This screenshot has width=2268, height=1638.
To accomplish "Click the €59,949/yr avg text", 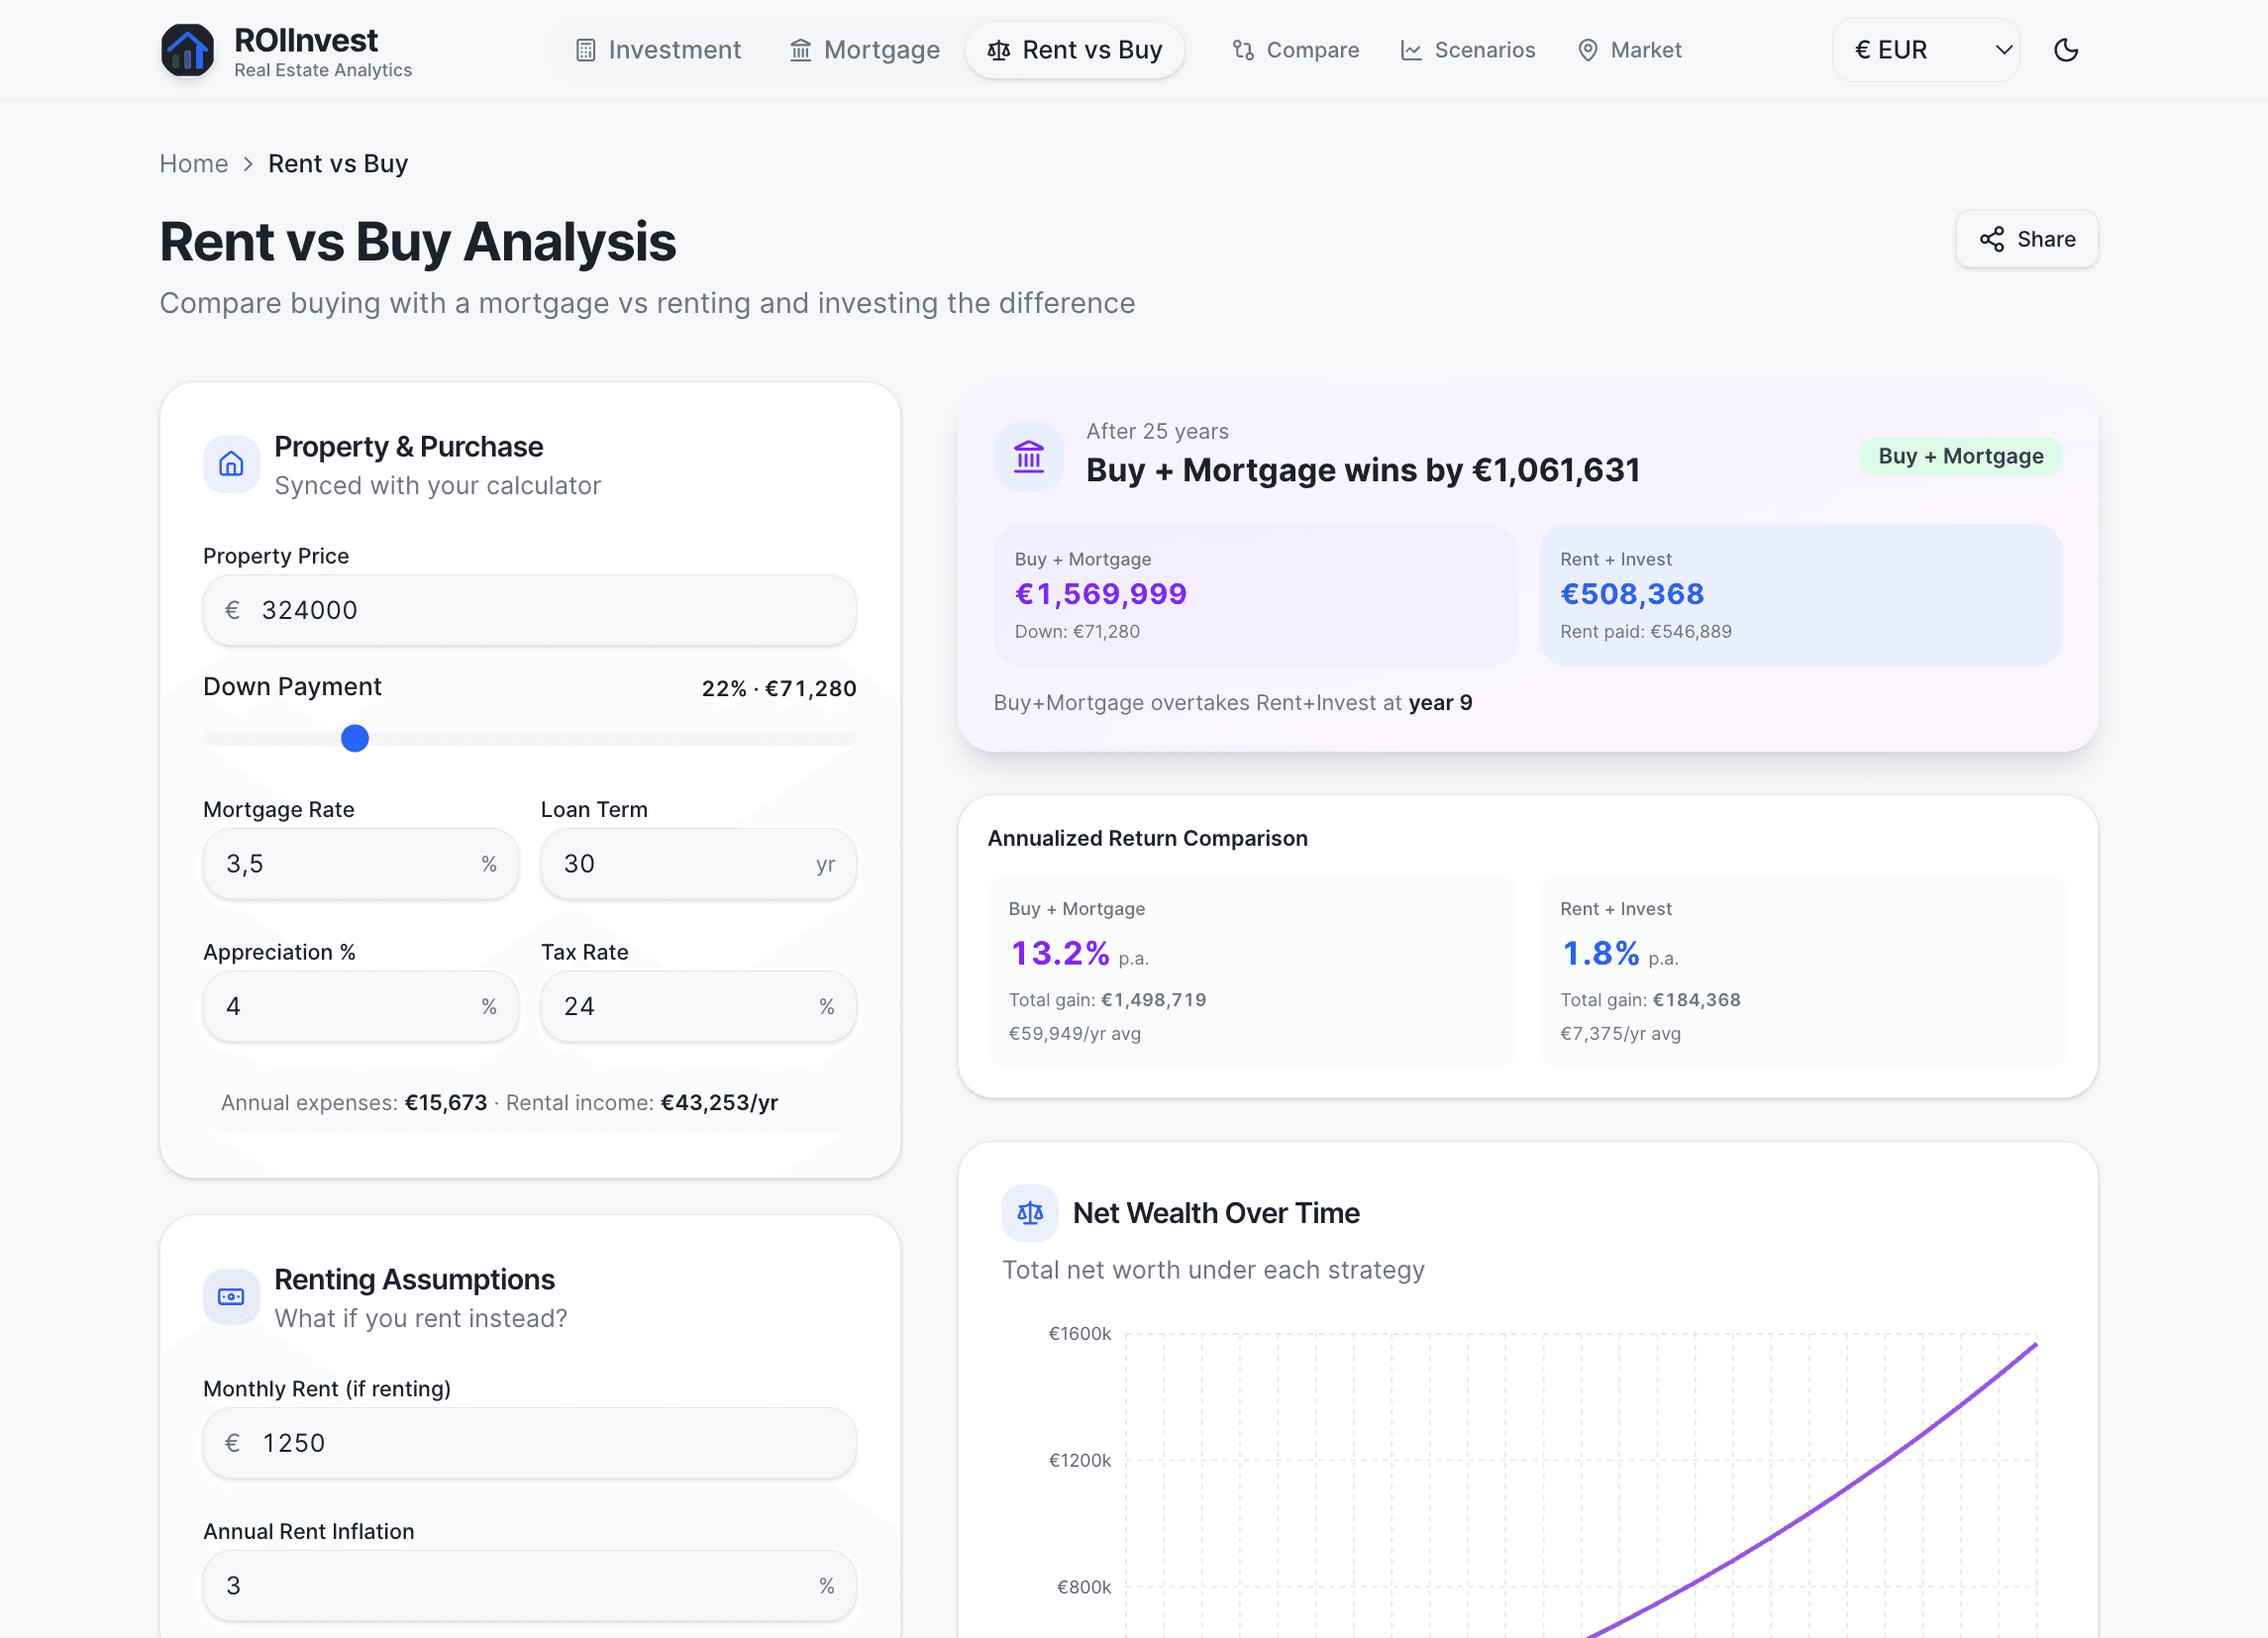I will coord(1074,1034).
